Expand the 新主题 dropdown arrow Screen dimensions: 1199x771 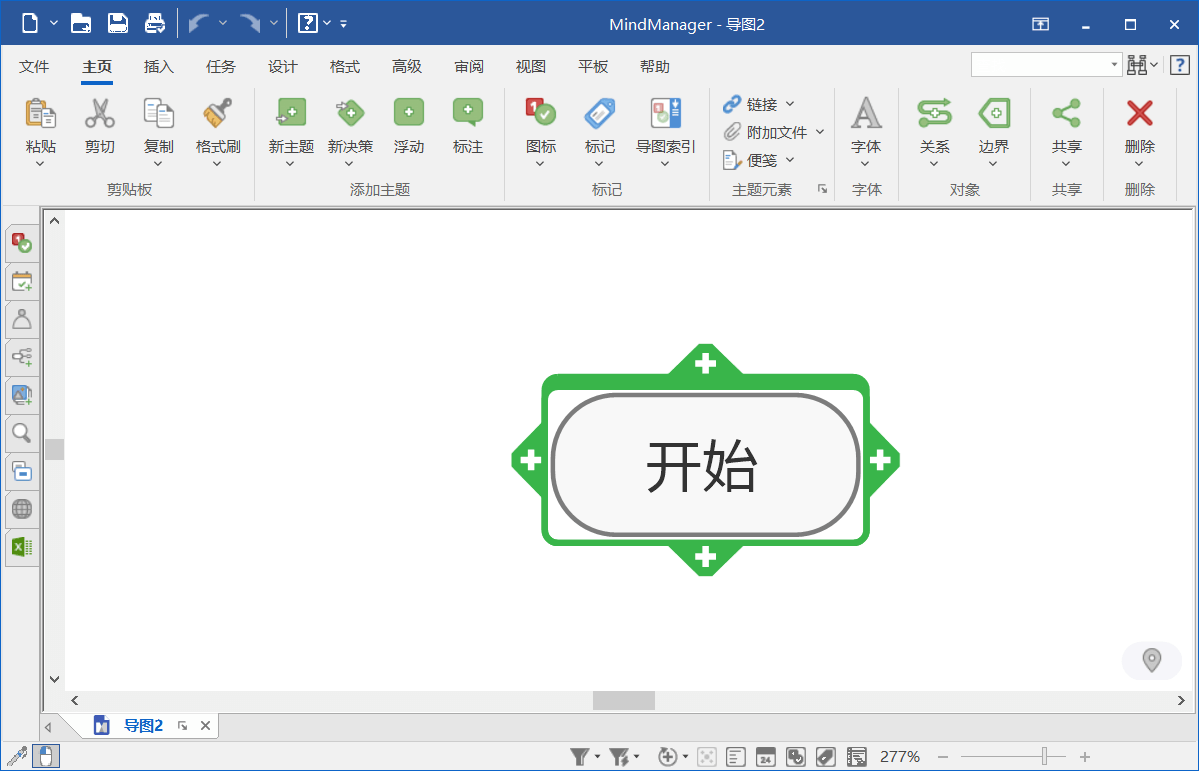290,164
